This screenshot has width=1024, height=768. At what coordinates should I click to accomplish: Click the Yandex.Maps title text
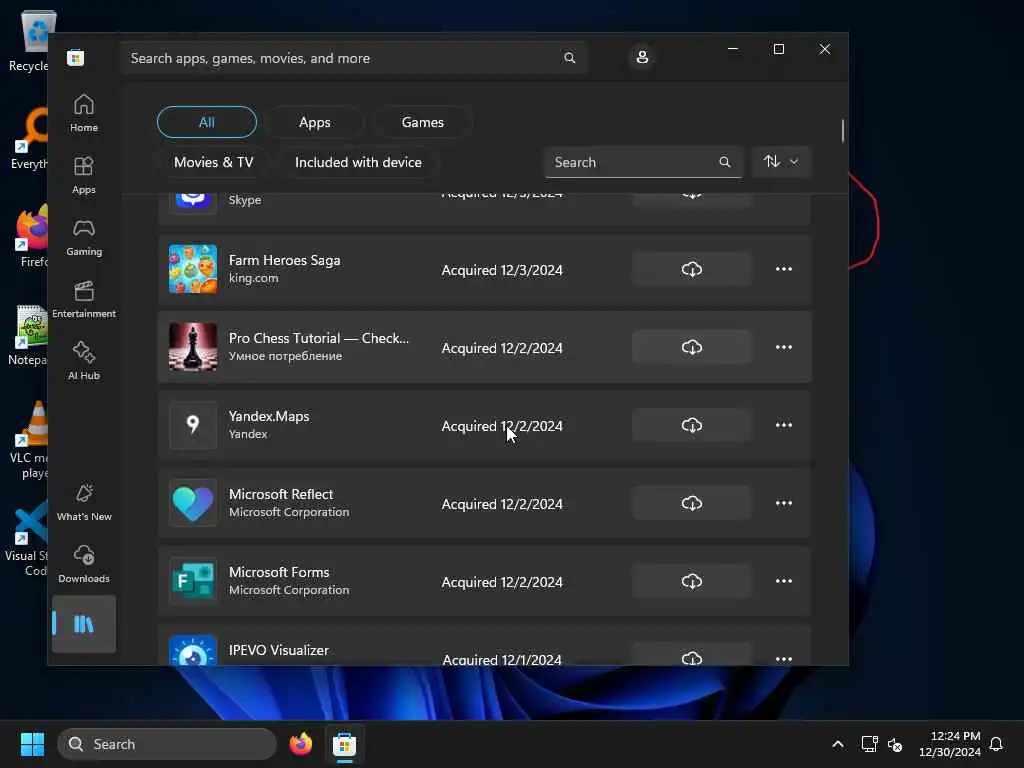click(268, 416)
